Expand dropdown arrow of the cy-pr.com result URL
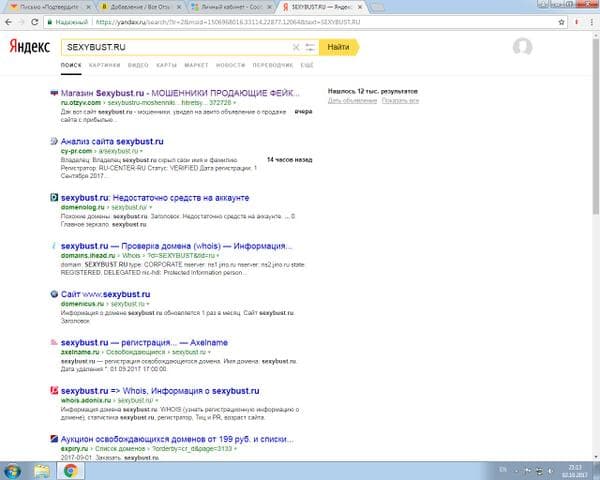 141,151
